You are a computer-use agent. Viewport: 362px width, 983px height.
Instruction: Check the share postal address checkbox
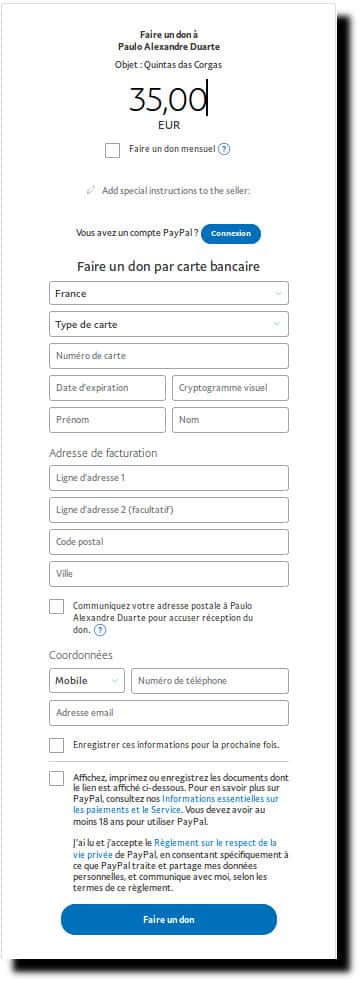coord(56,606)
